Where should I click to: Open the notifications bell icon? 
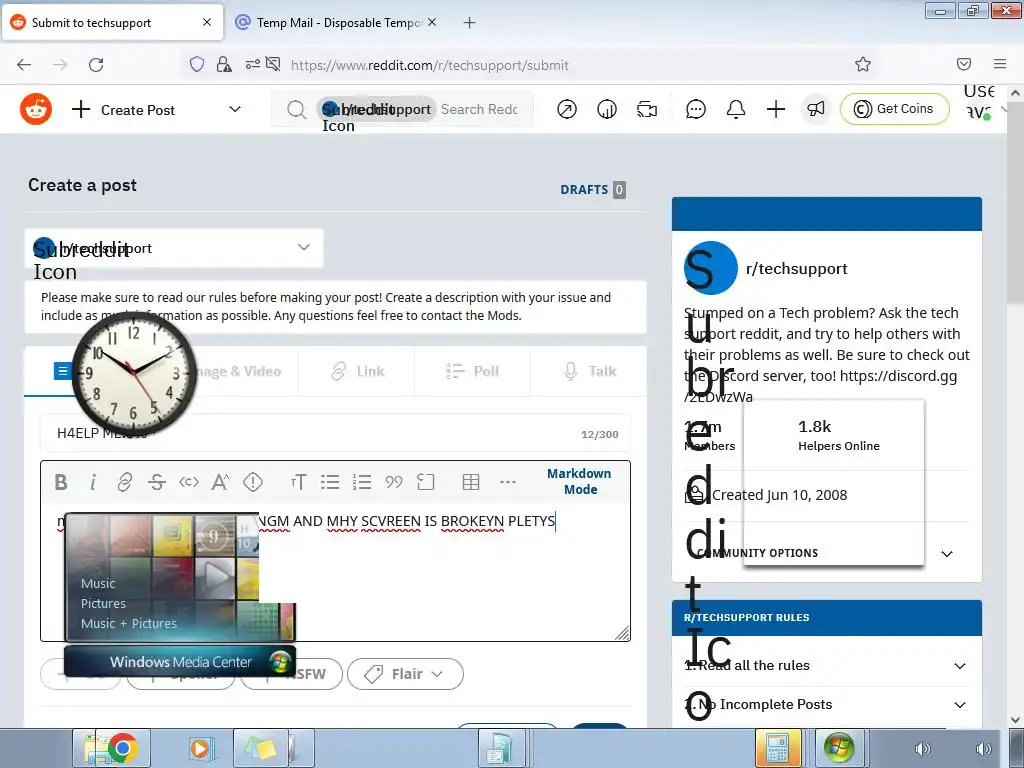736,109
